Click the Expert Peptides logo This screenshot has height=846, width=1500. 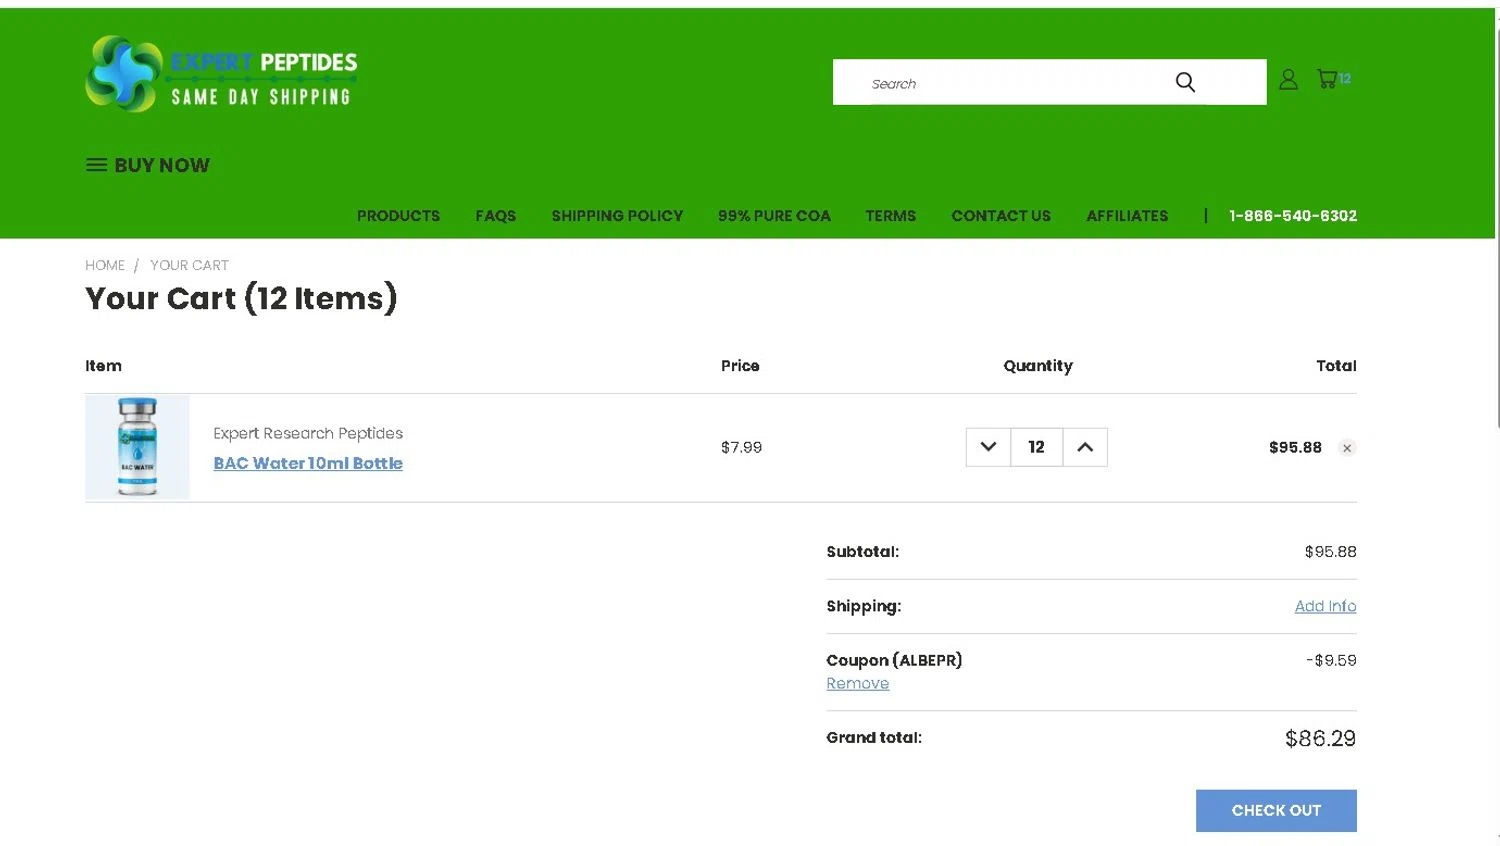(221, 74)
